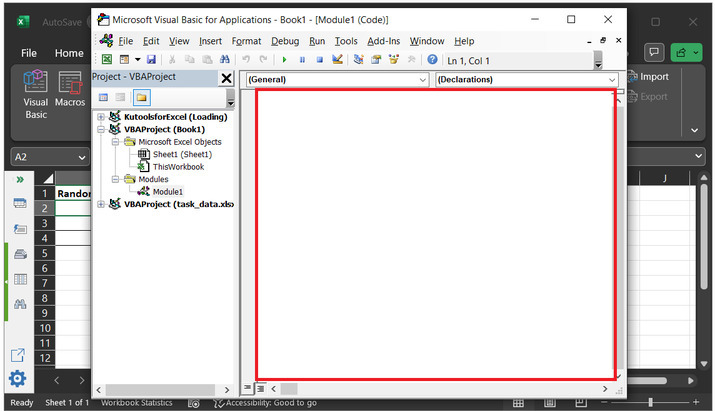
Task: Click the Macros button in Excel ribbon
Action: tap(70, 90)
